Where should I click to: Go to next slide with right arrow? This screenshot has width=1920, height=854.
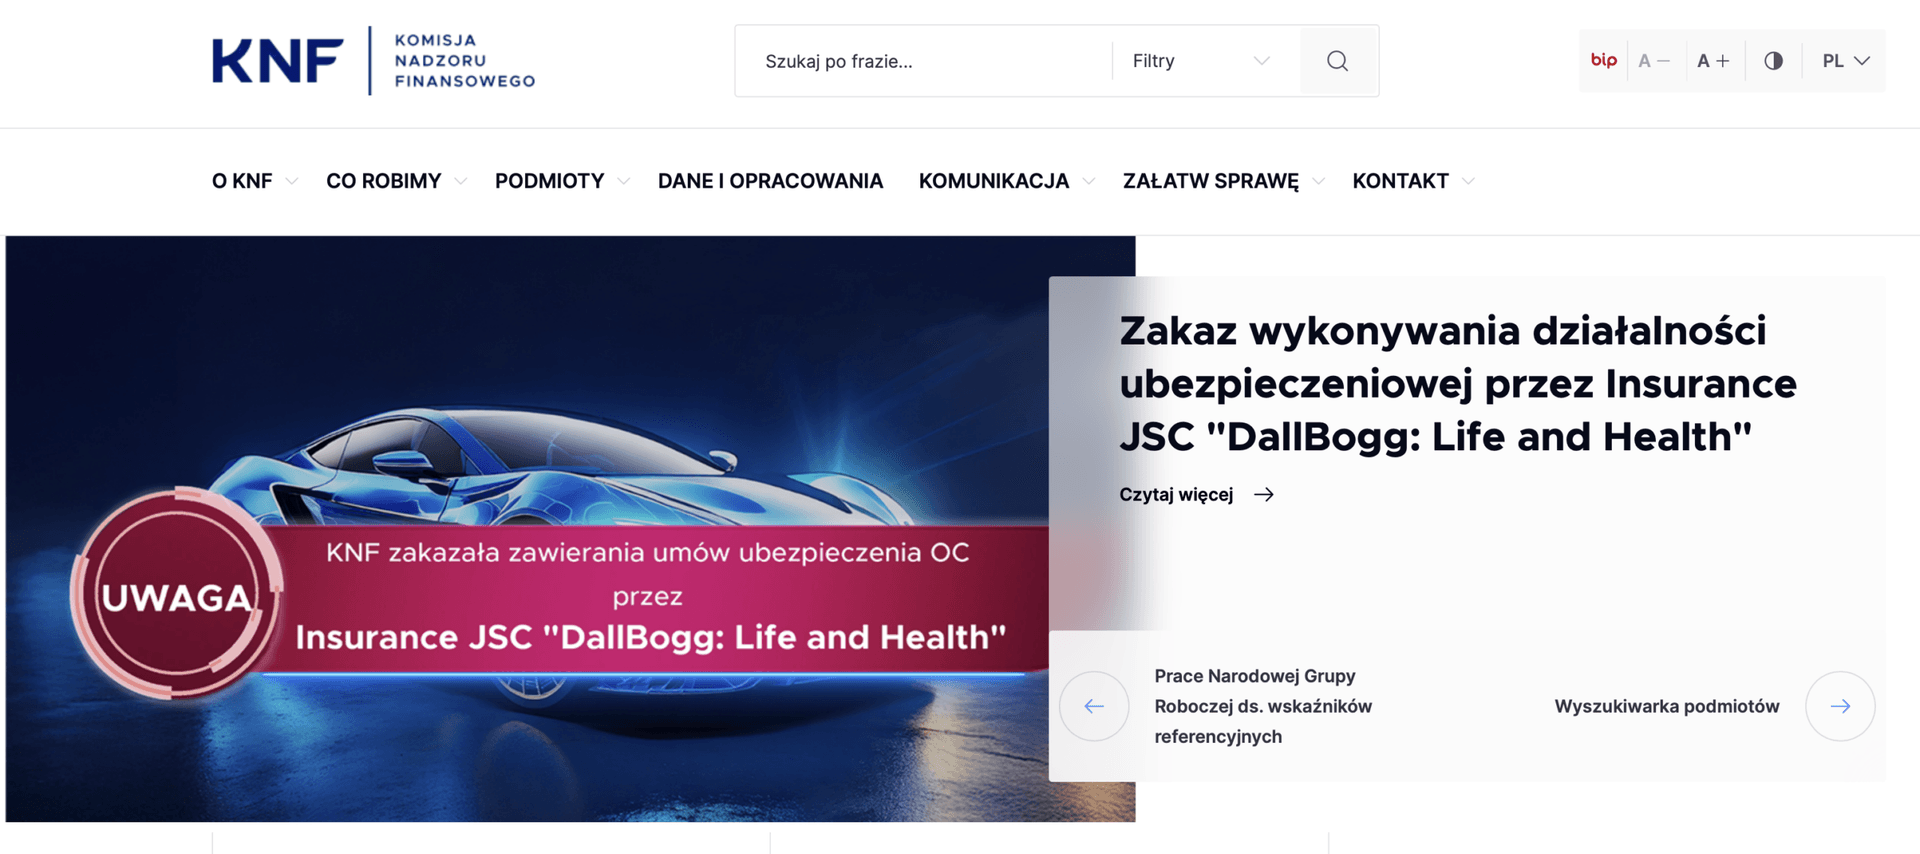[1840, 706]
